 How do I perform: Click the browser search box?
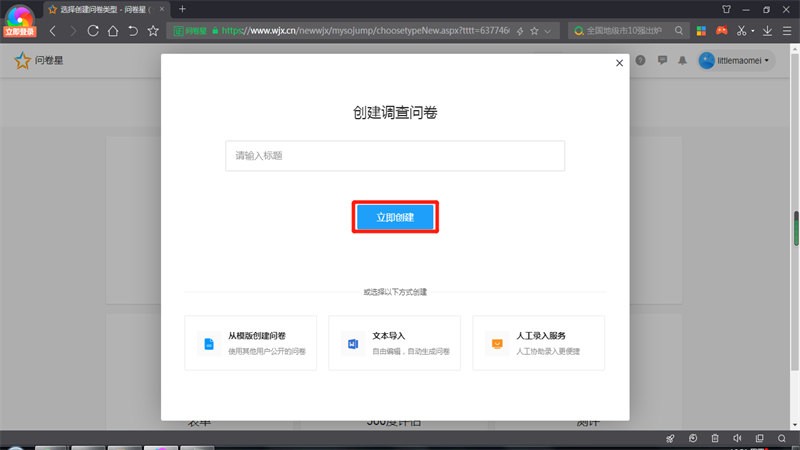[x=628, y=31]
